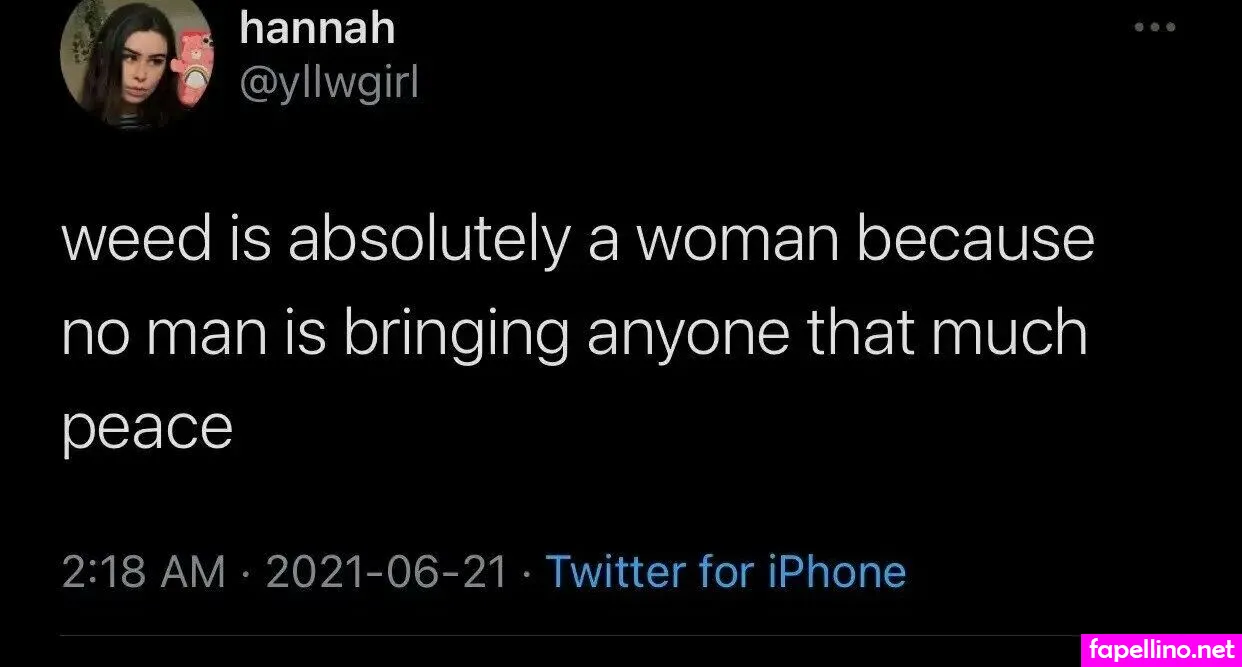The width and height of the screenshot is (1242, 667).
Task: Click the words "no man" in the tweet
Action: pyautogui.click(x=167, y=335)
